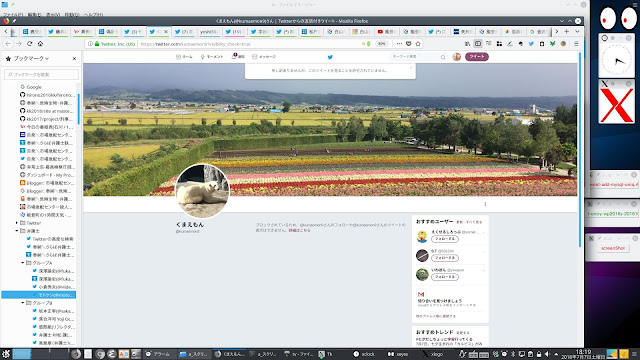
Task: Click the browser Back arrow button
Action: tap(8, 44)
